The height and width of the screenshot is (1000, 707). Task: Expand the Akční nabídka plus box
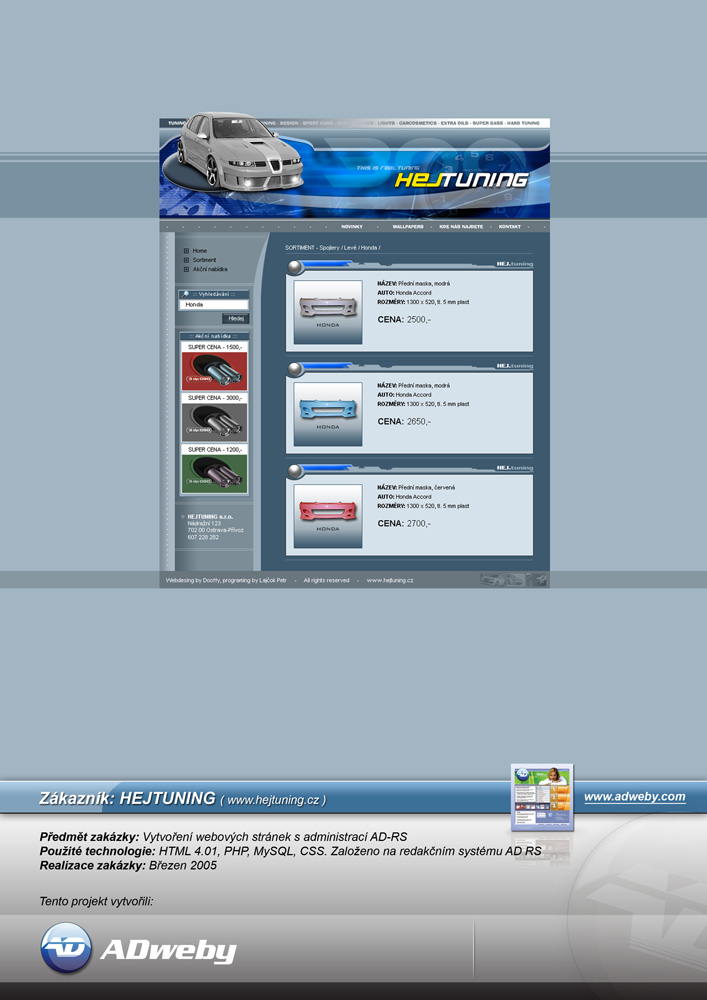pos(186,269)
